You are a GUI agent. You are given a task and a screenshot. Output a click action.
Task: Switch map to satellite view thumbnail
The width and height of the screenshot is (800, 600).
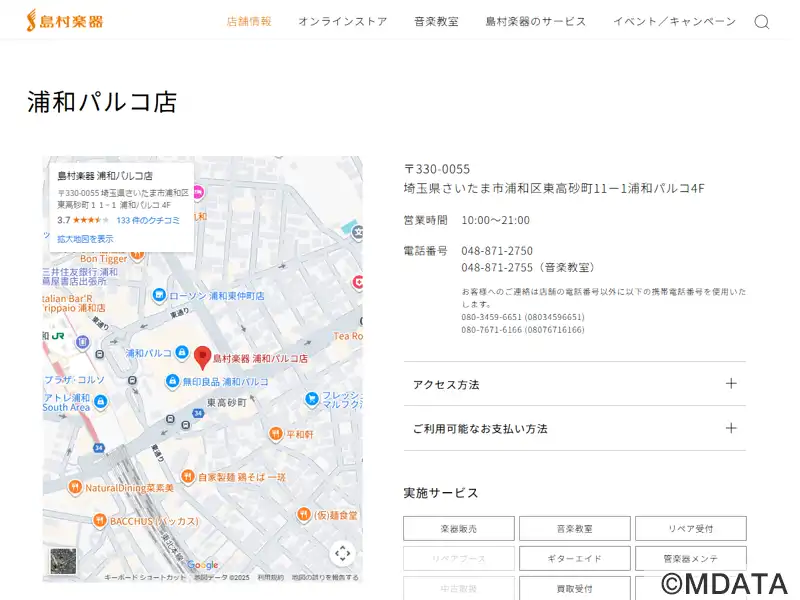[63, 561]
